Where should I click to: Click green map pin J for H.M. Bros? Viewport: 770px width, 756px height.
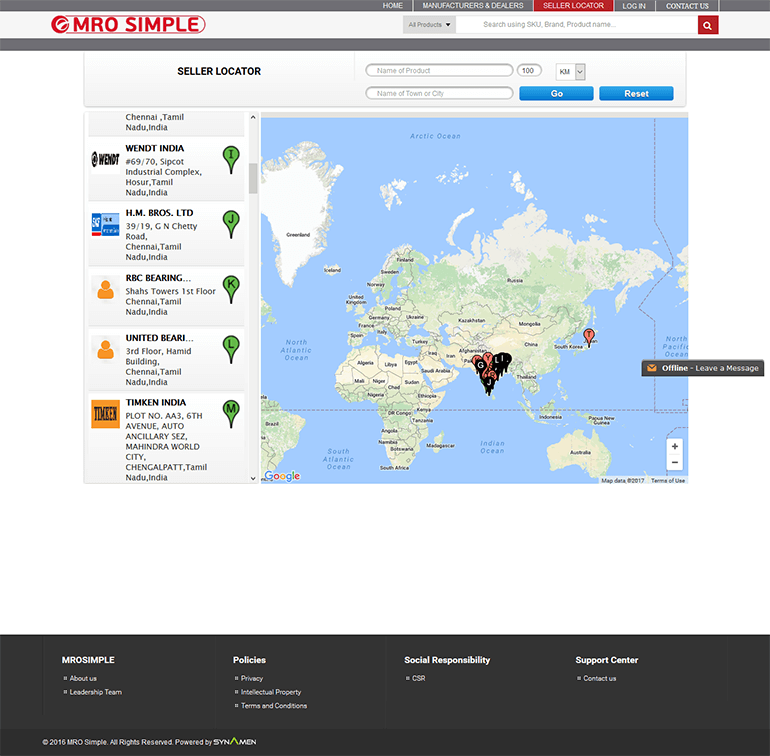(x=231, y=222)
